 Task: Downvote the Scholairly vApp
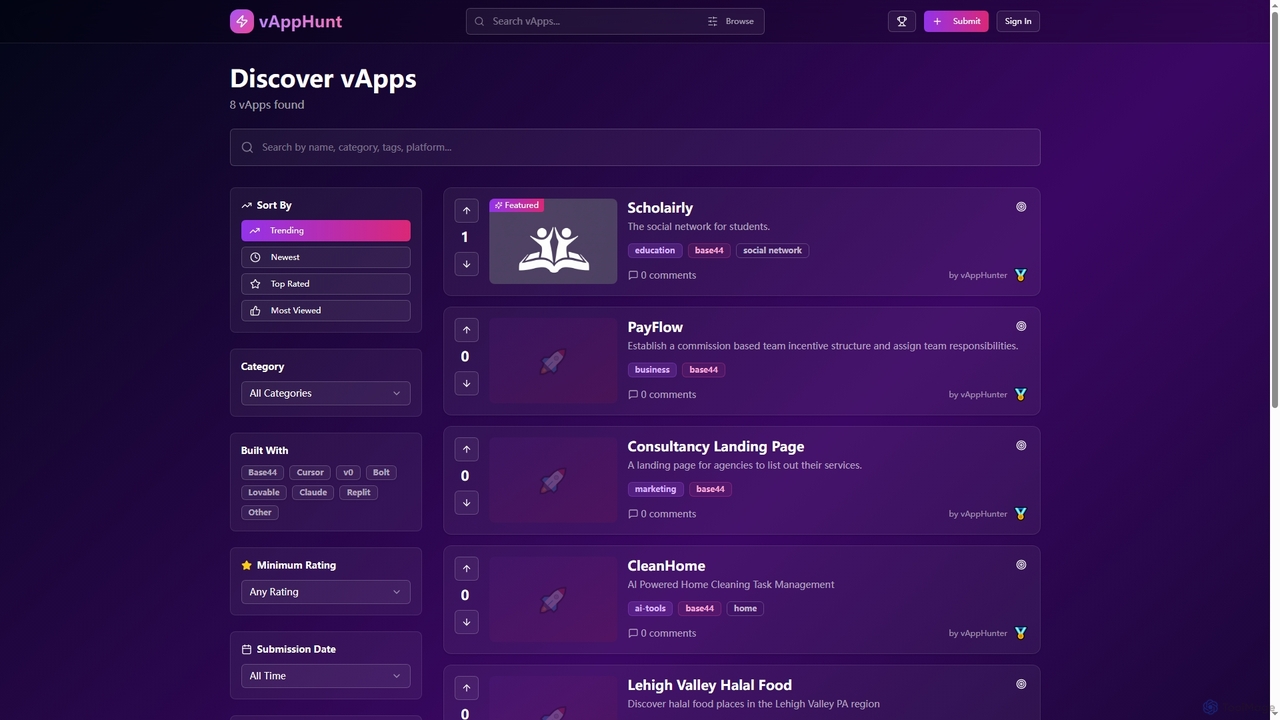[466, 264]
